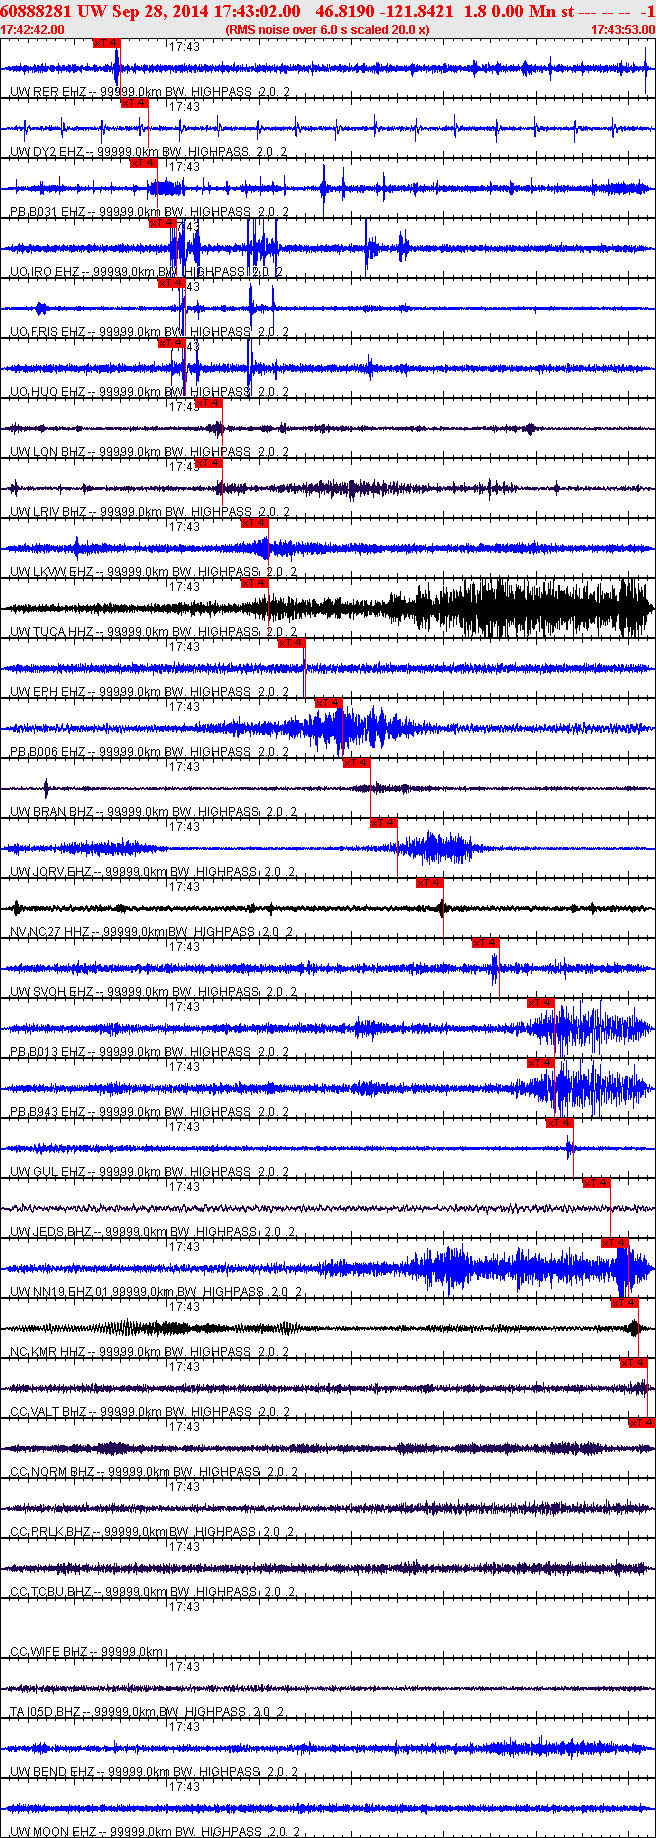Select the UW LRIV BHZ trace label
This screenshot has width=656, height=1838.
[x=150, y=512]
